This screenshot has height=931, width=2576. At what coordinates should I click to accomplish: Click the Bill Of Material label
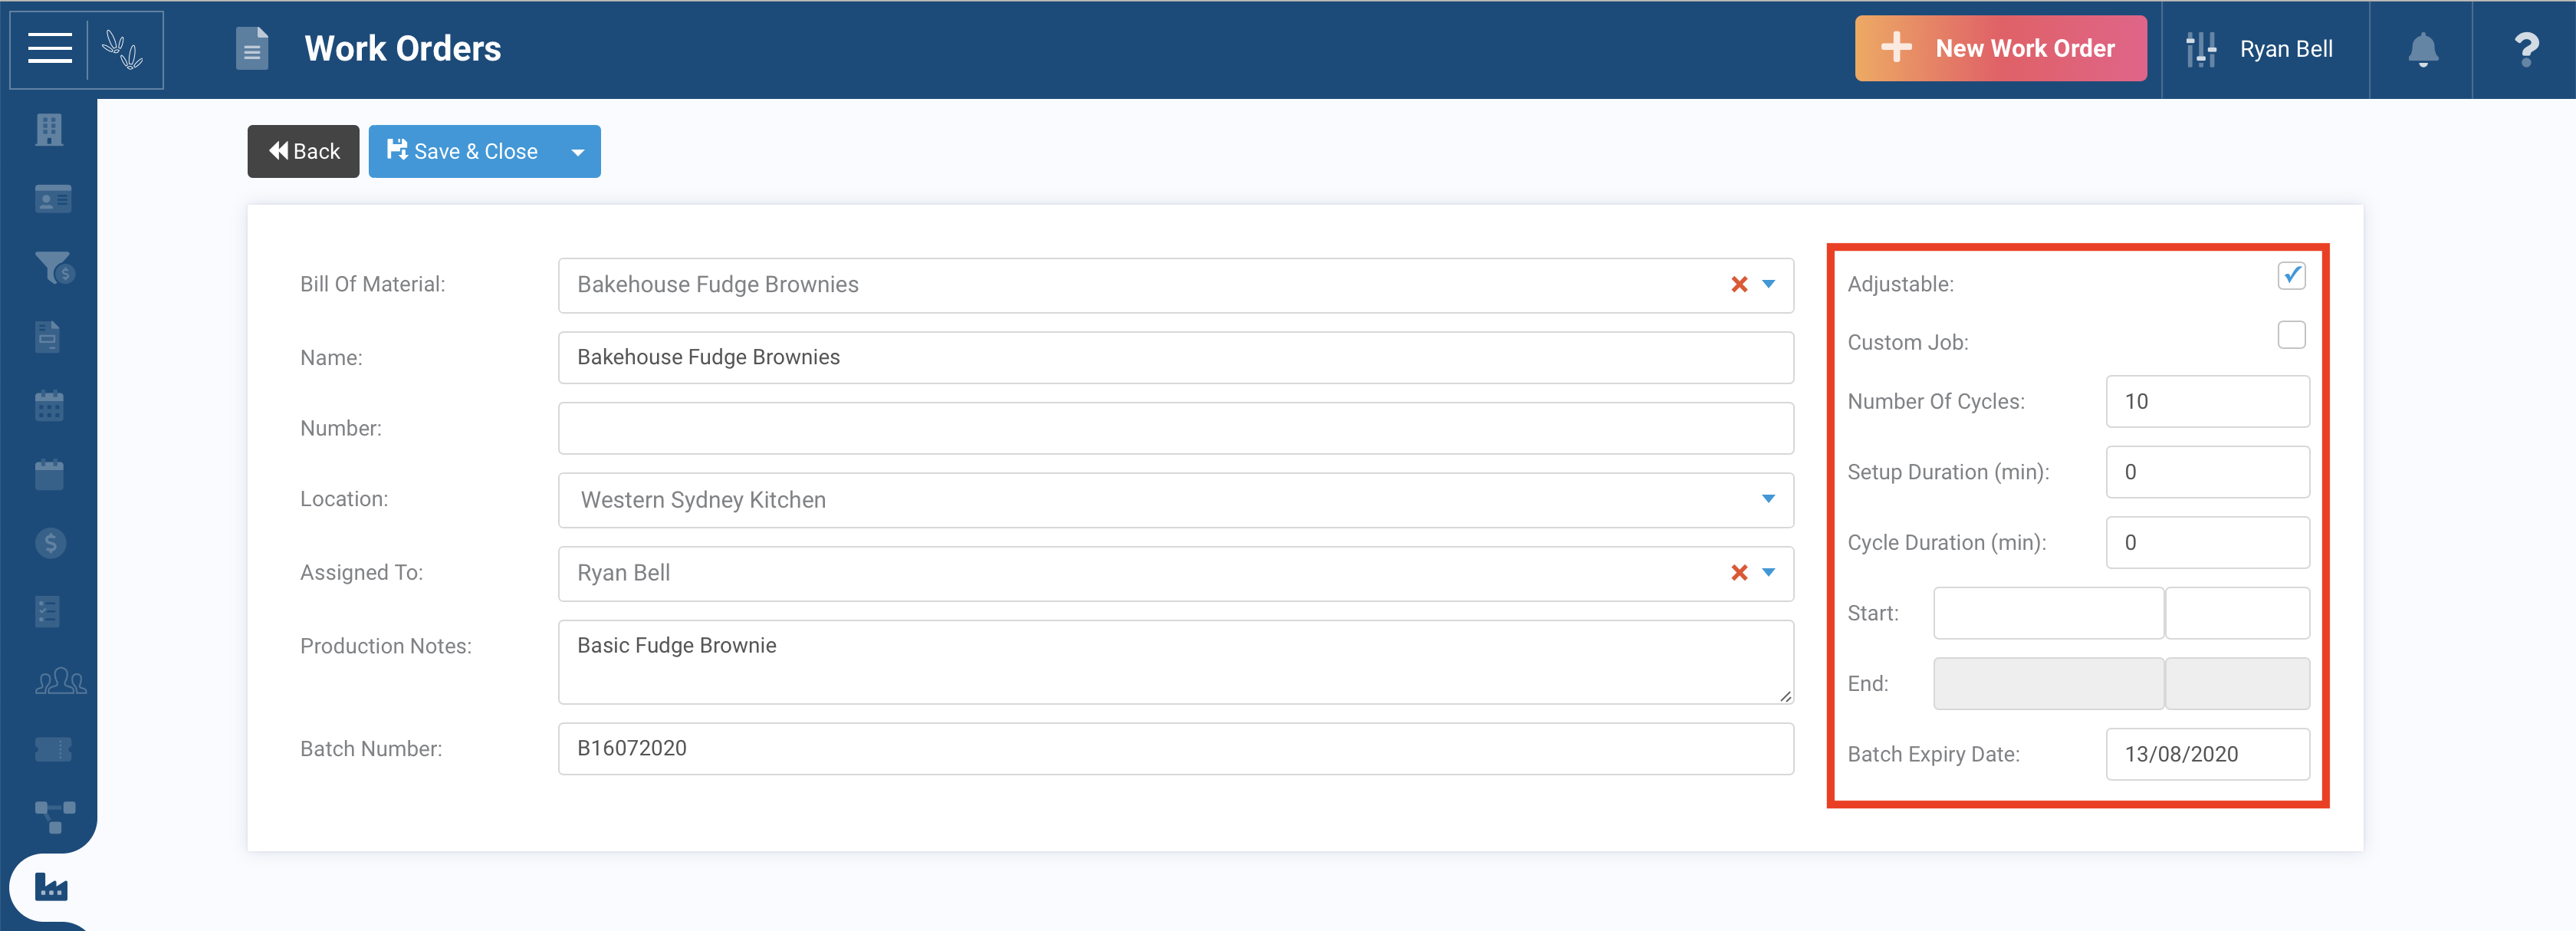pyautogui.click(x=372, y=285)
